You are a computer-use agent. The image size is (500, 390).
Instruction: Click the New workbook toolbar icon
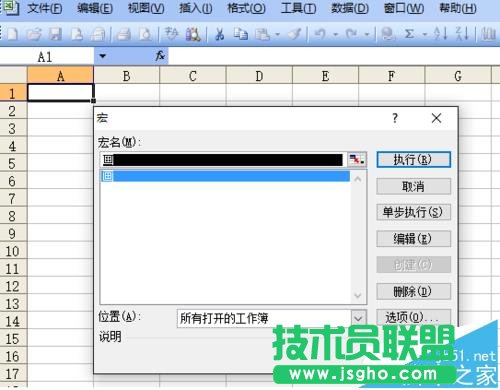click(12, 34)
